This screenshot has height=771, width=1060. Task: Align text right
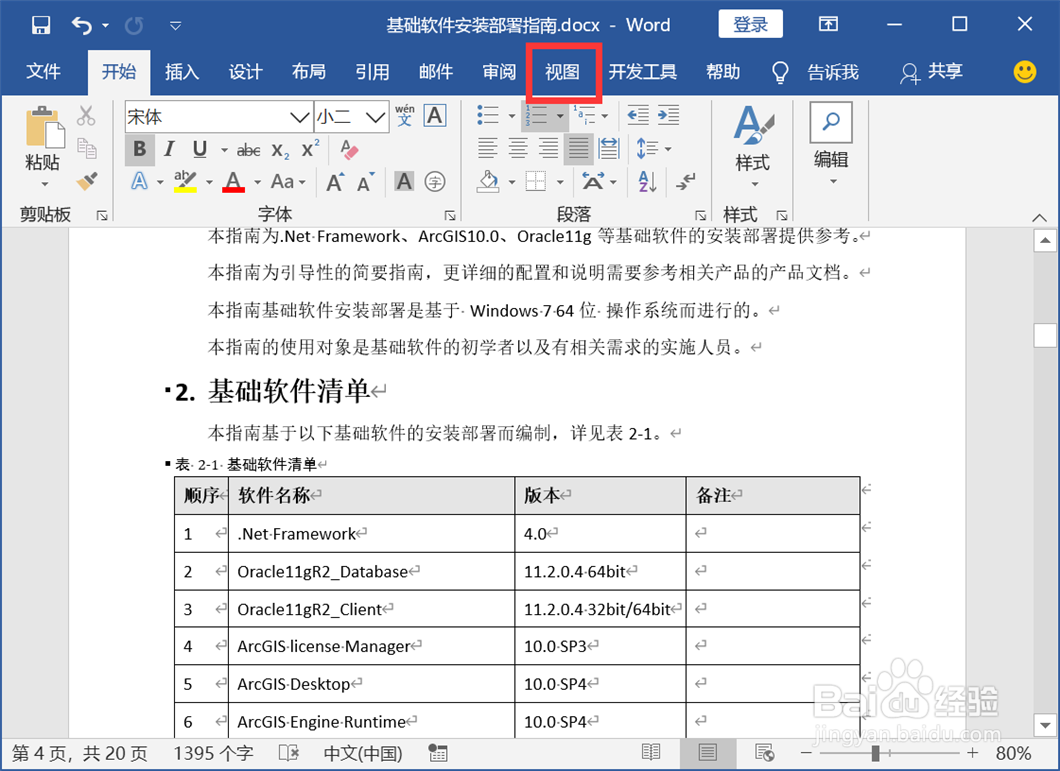pos(548,148)
